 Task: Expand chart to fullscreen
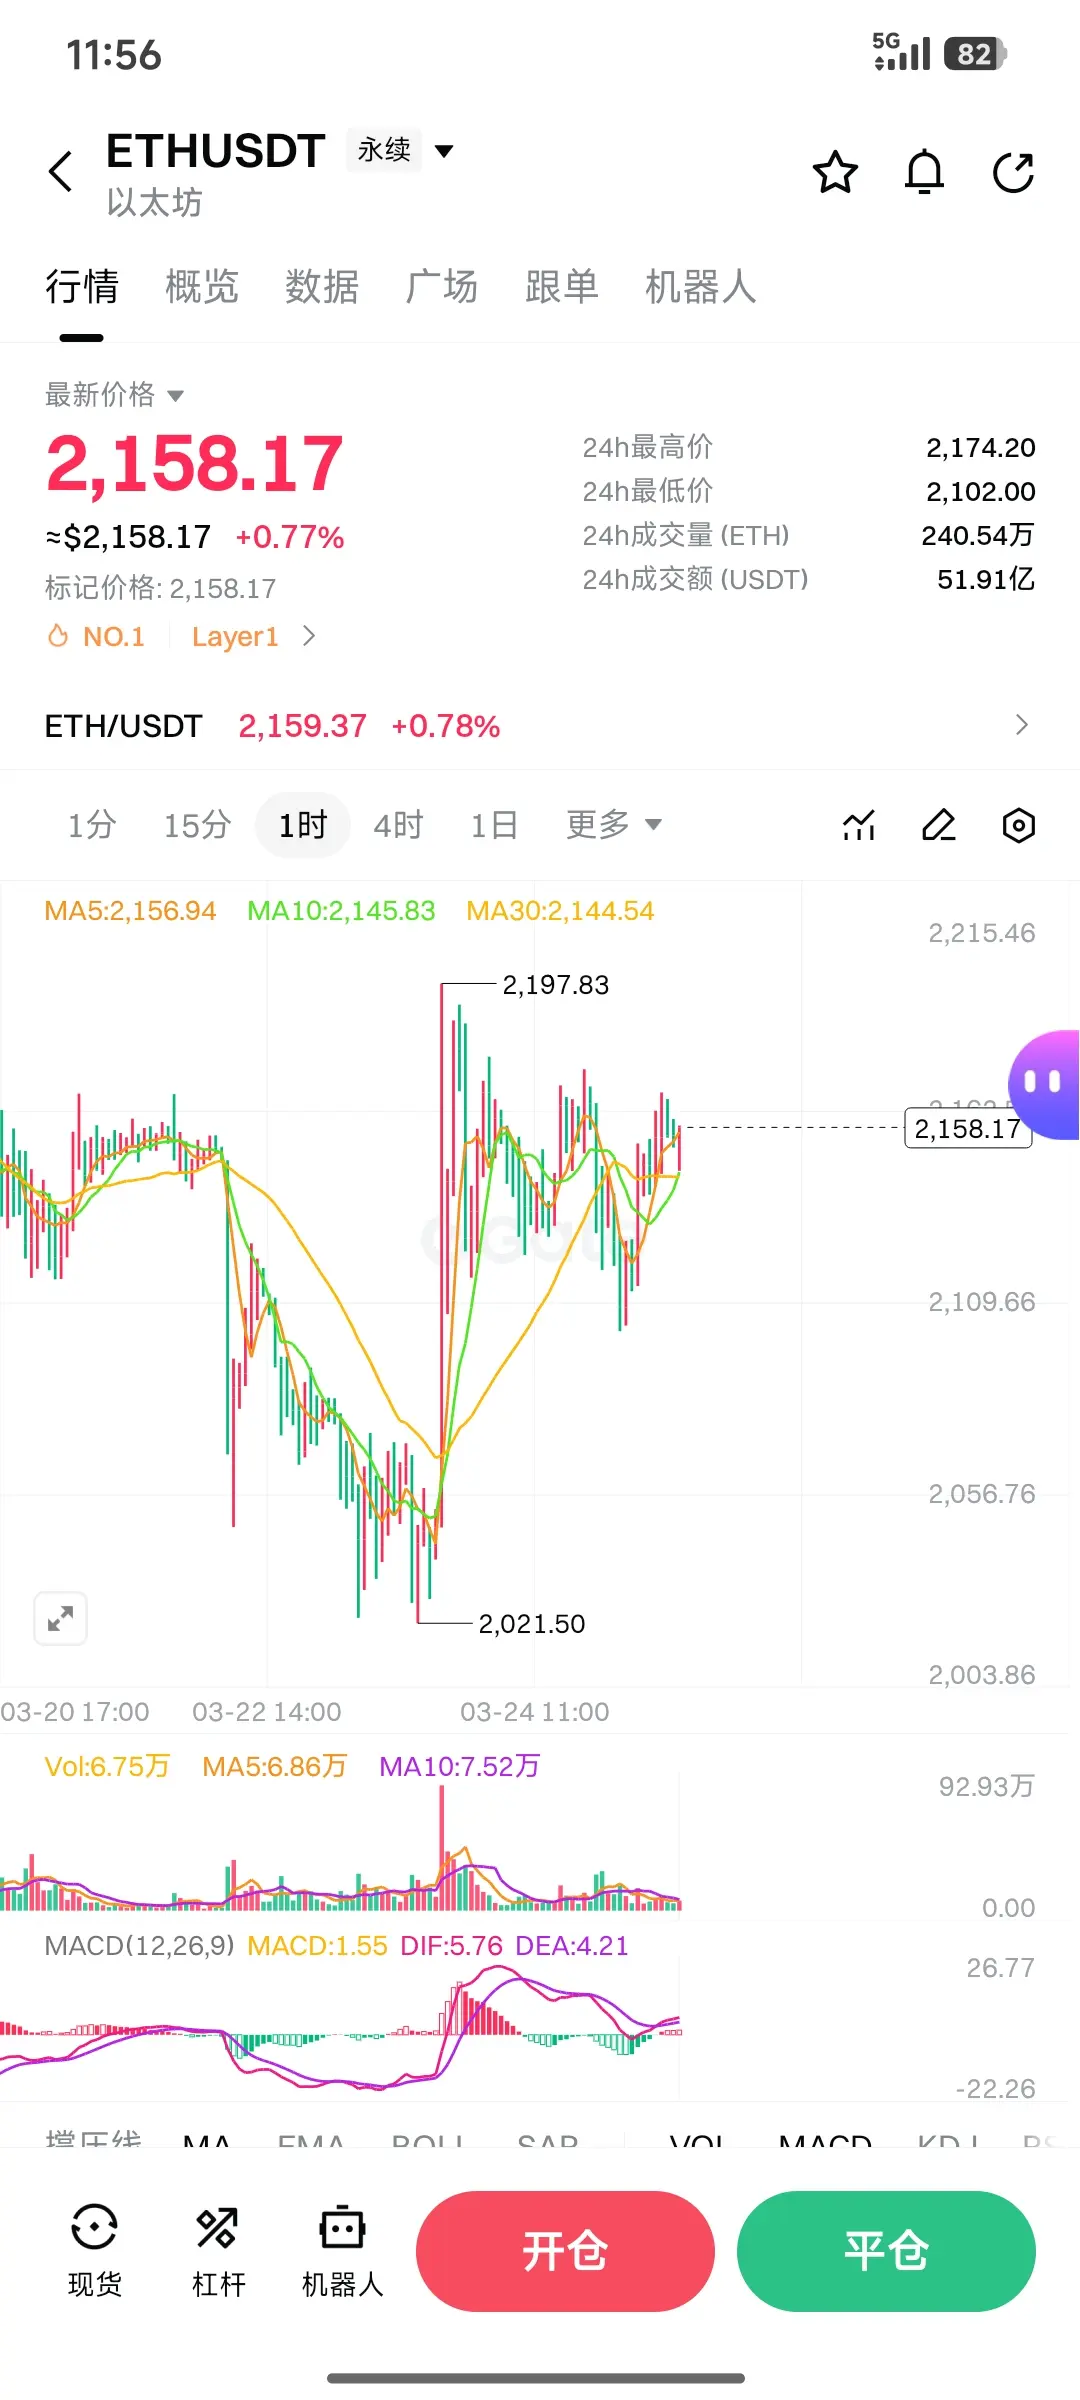tap(61, 1617)
